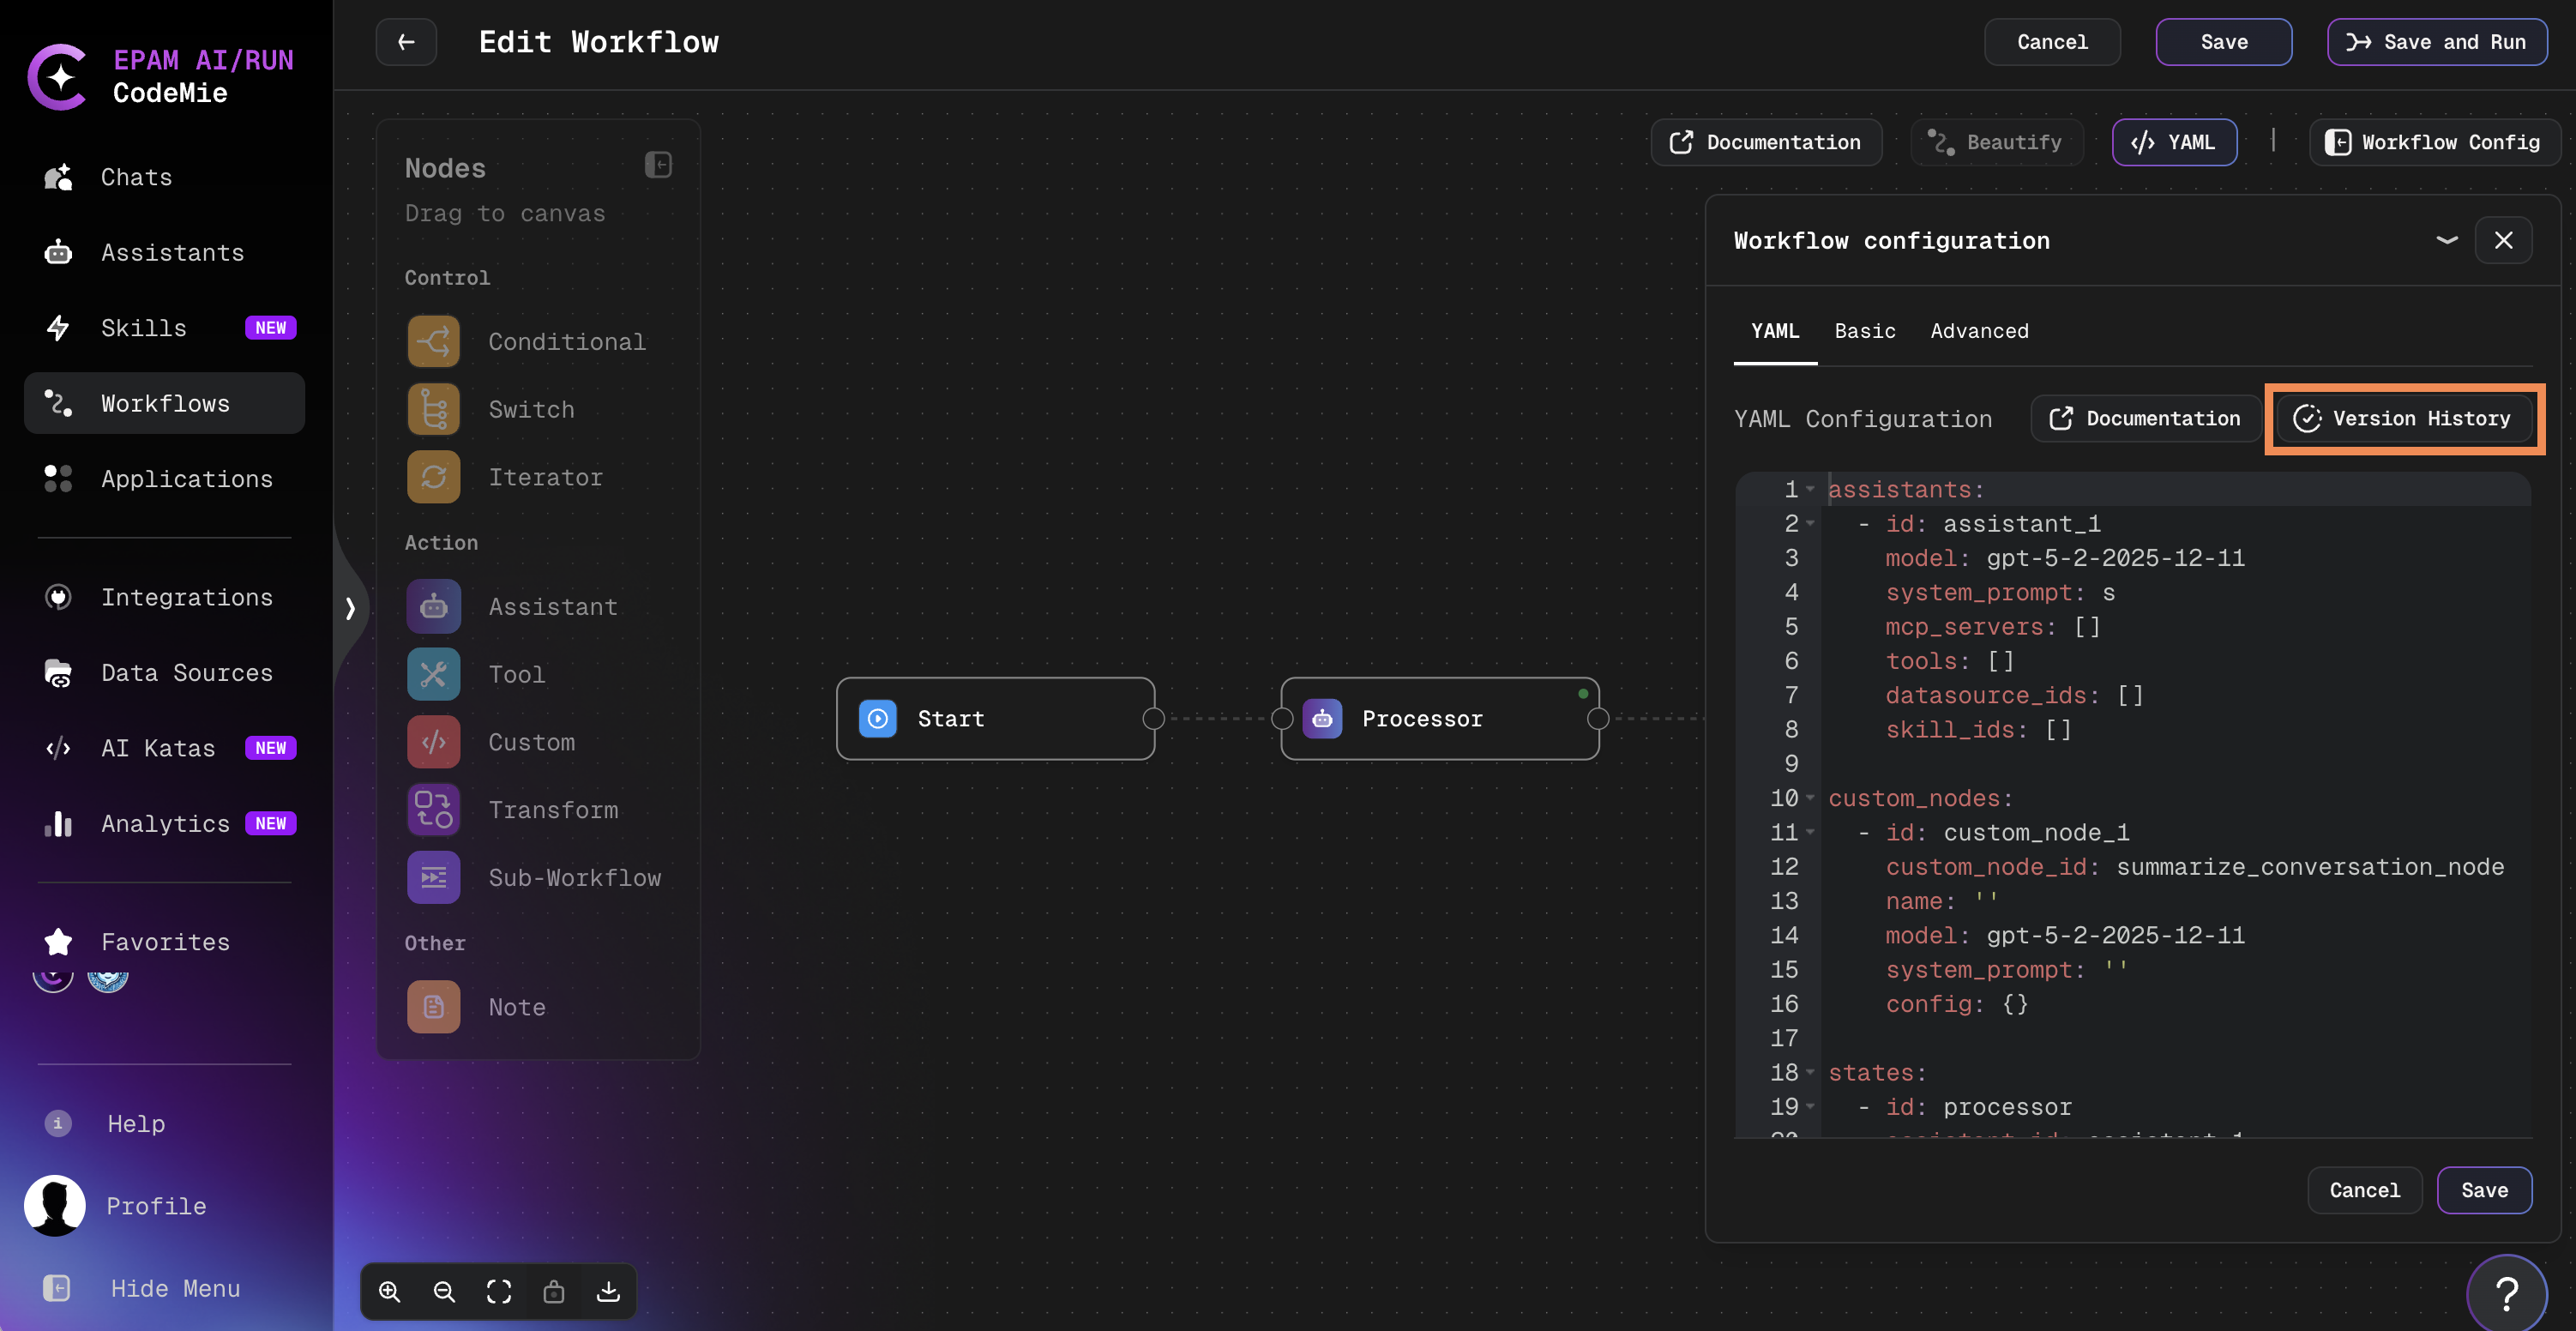Close the Workflow configuration panel
The width and height of the screenshot is (2576, 1331).
[2503, 240]
